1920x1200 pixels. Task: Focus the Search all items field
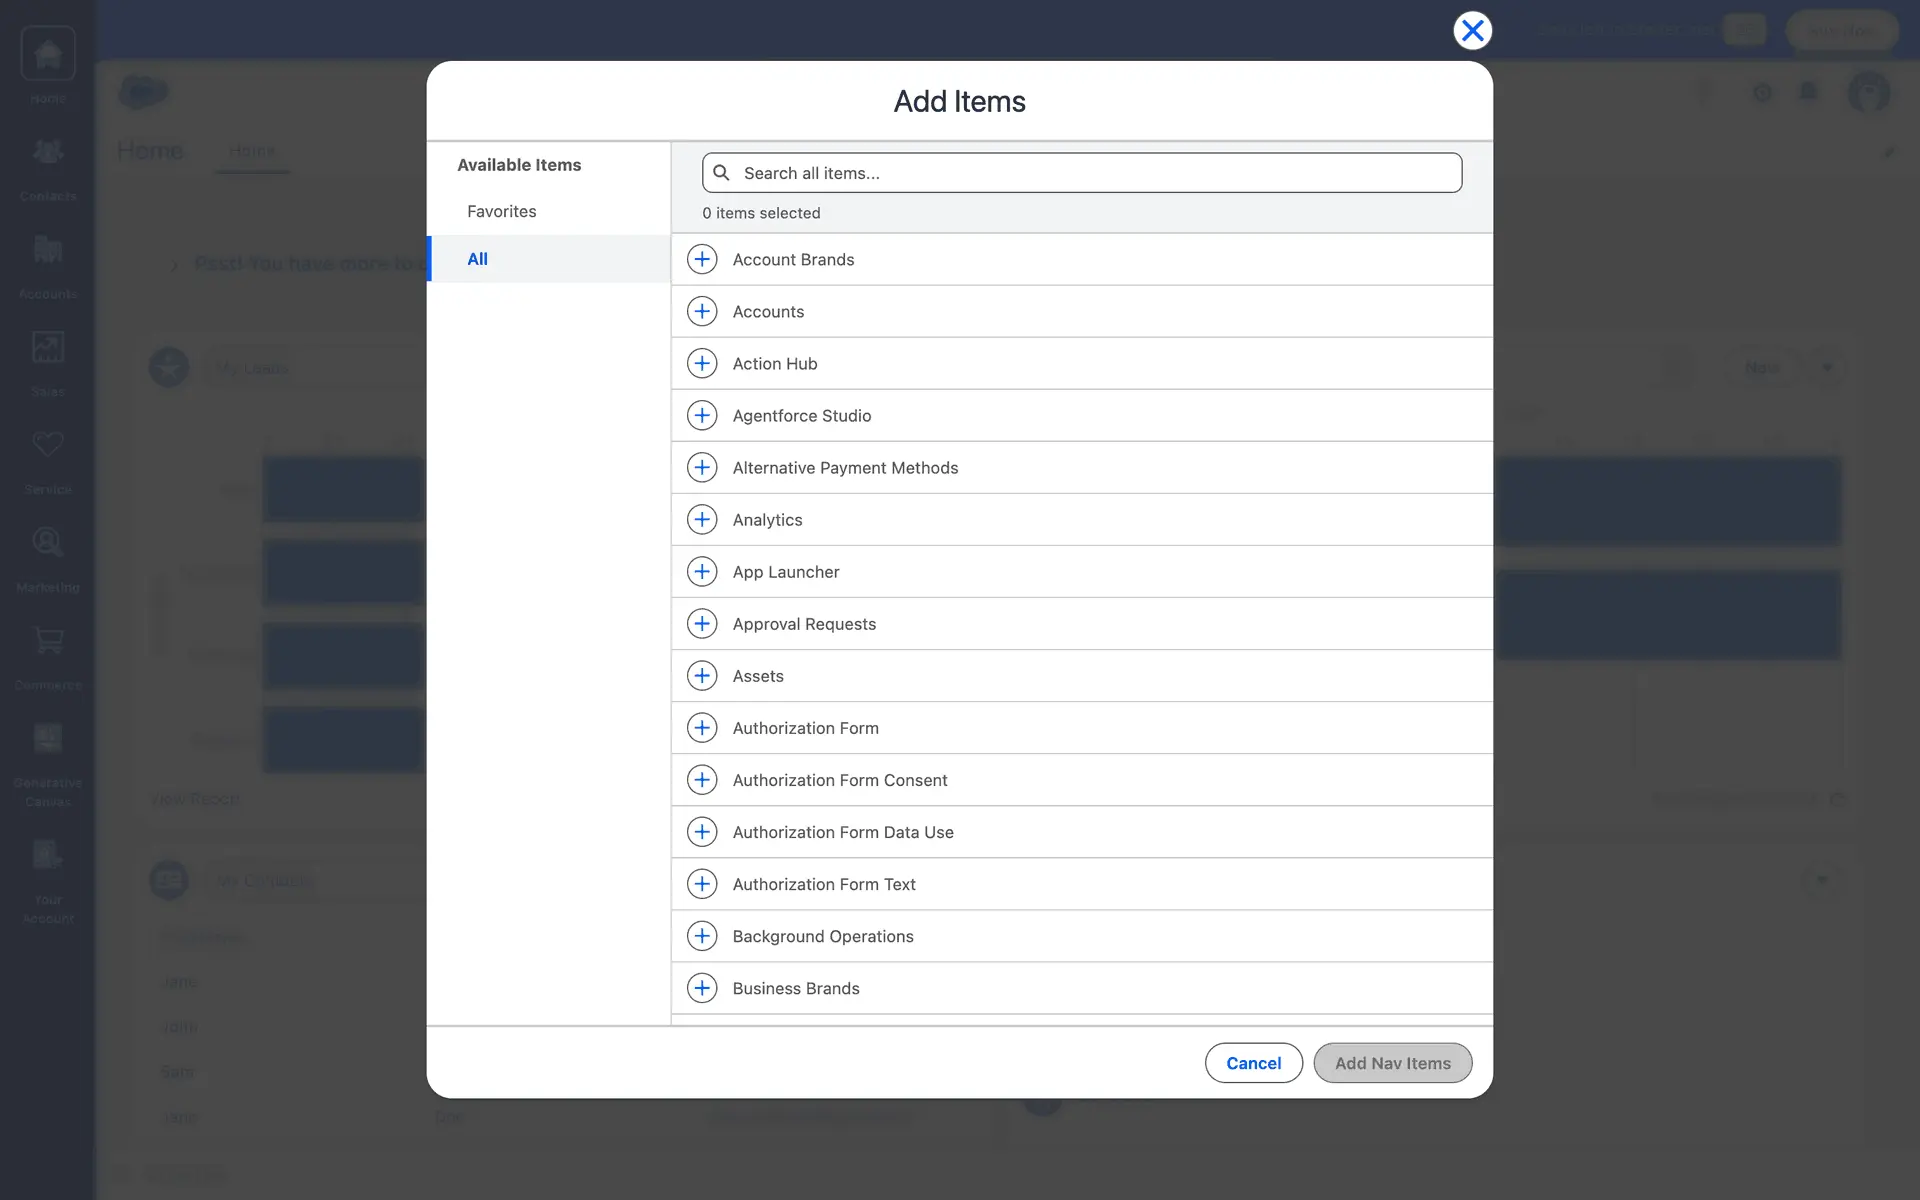click(x=1095, y=173)
